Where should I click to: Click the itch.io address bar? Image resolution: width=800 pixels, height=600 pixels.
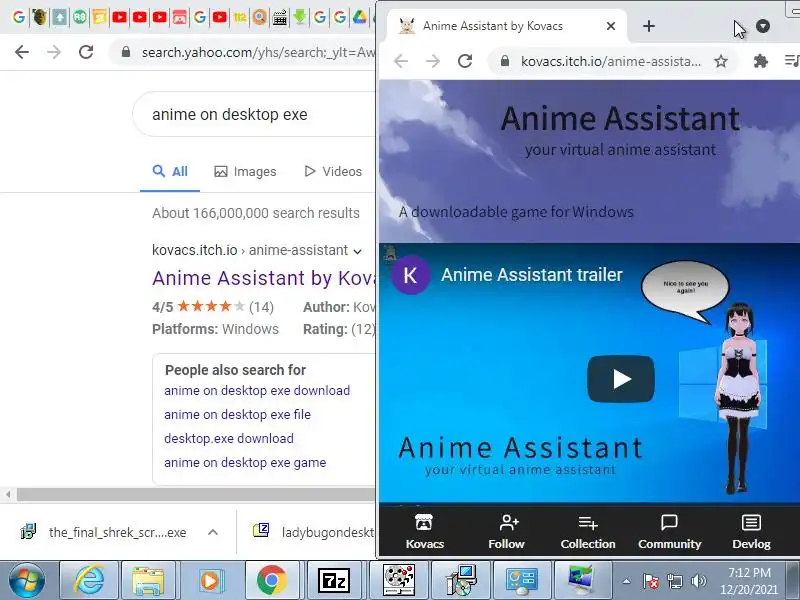click(x=610, y=61)
